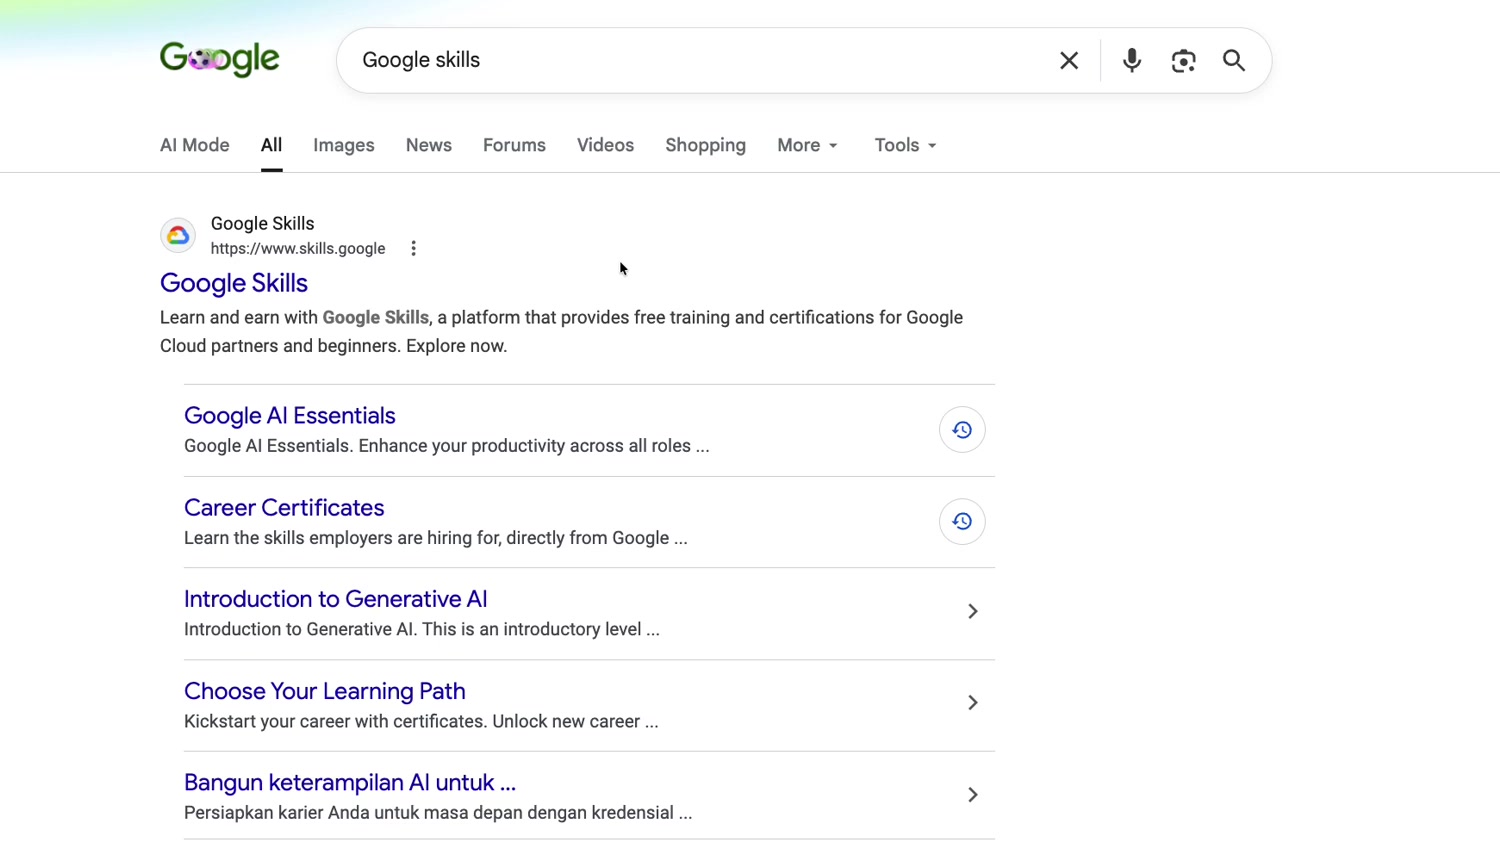Open the Google Skills result title

(234, 283)
